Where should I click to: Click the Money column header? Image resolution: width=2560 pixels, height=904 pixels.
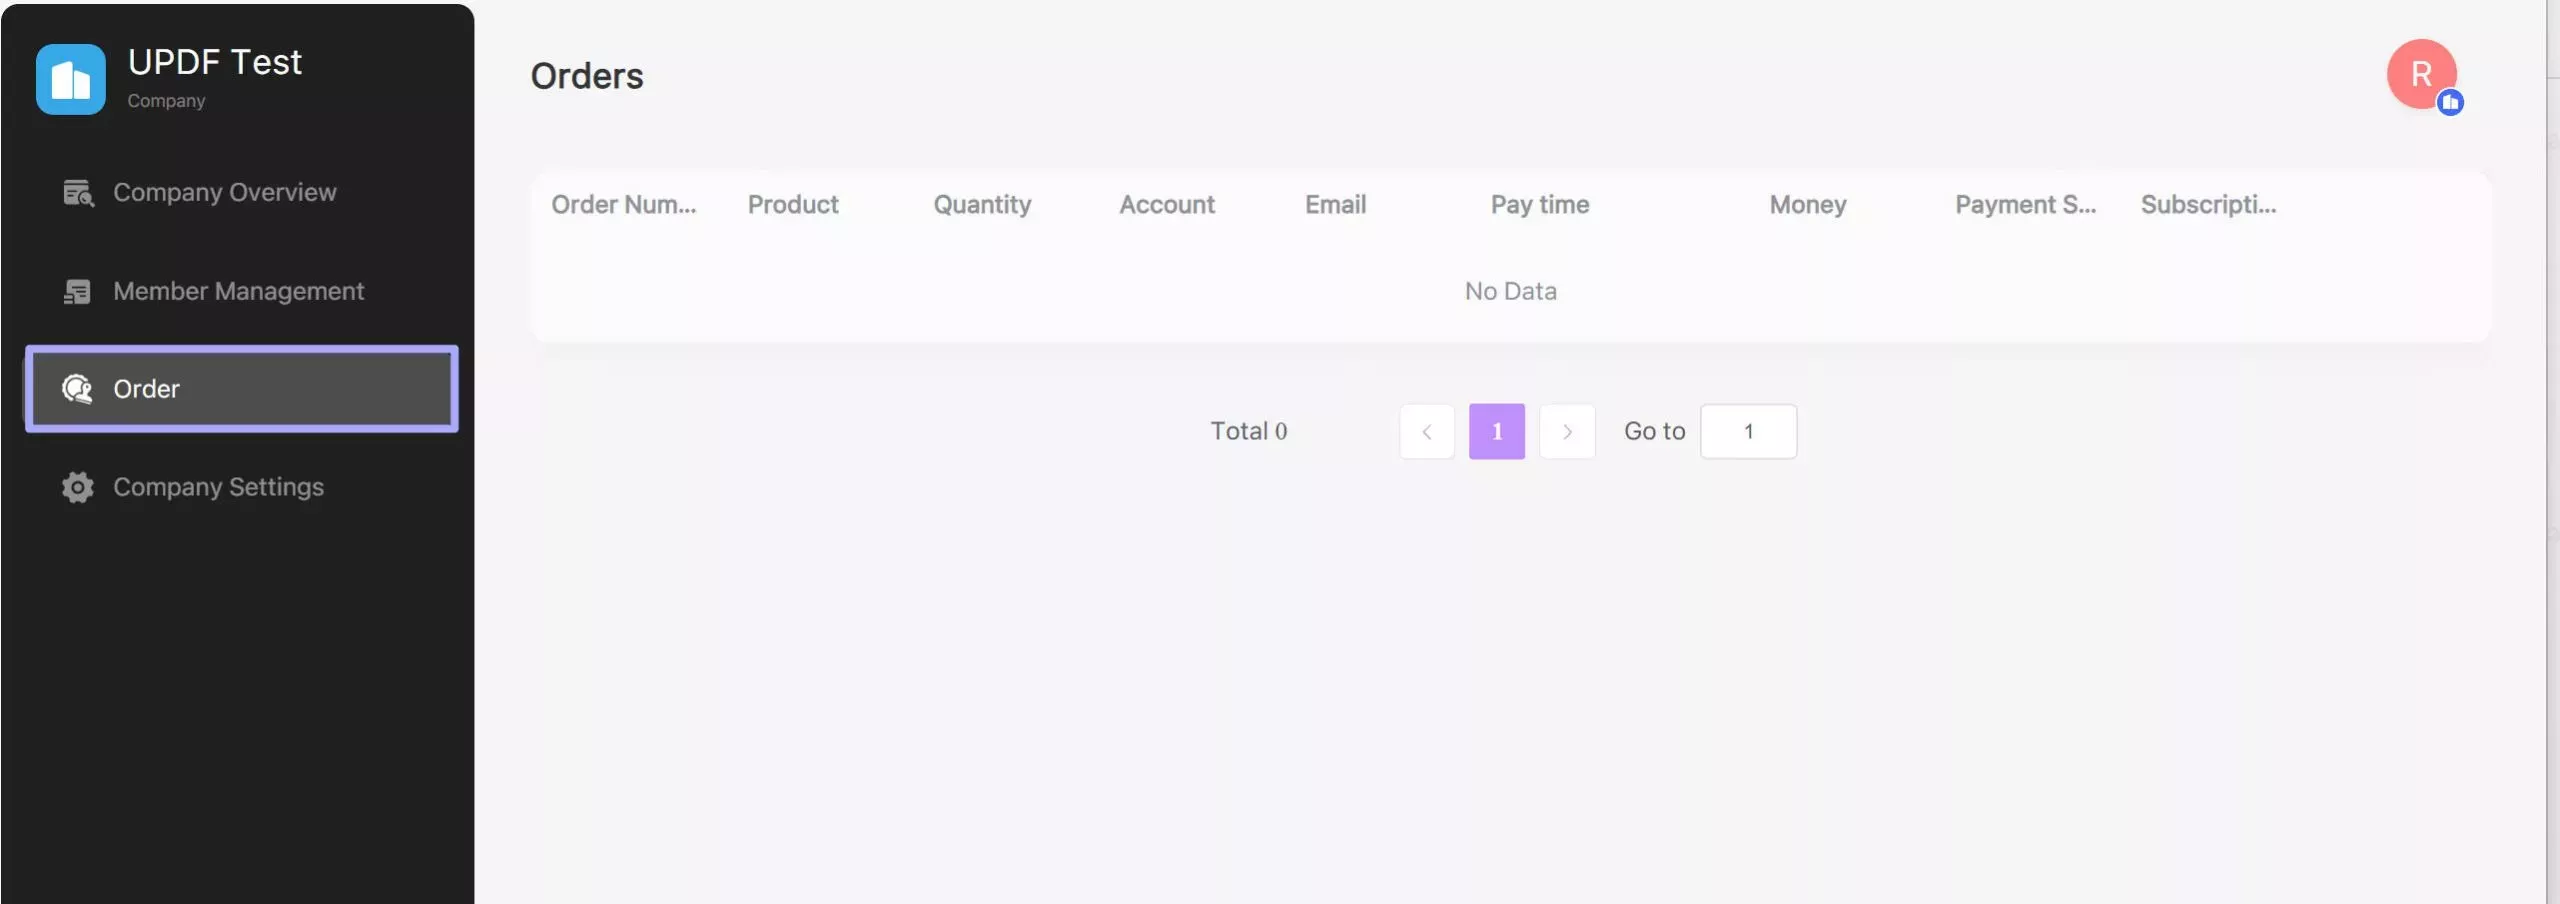(x=1808, y=204)
